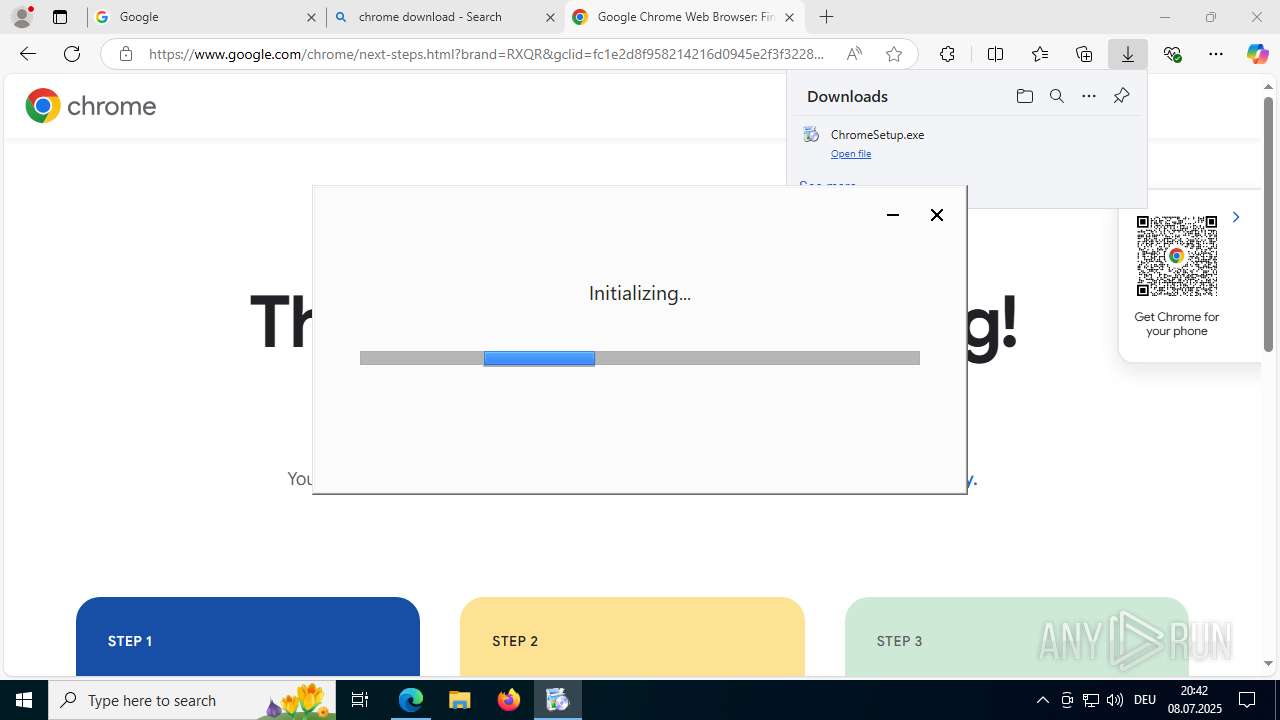Open the volume control tray icon
Image resolution: width=1280 pixels, height=720 pixels.
[x=1115, y=700]
